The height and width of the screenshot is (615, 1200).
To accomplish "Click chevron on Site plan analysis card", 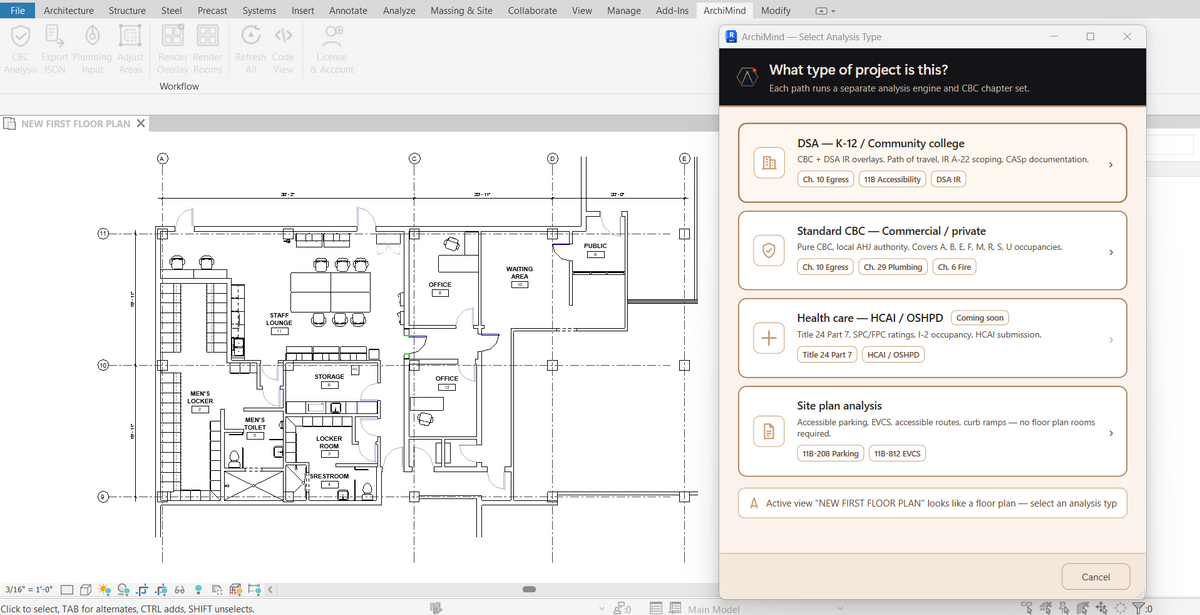I will pos(1111,433).
